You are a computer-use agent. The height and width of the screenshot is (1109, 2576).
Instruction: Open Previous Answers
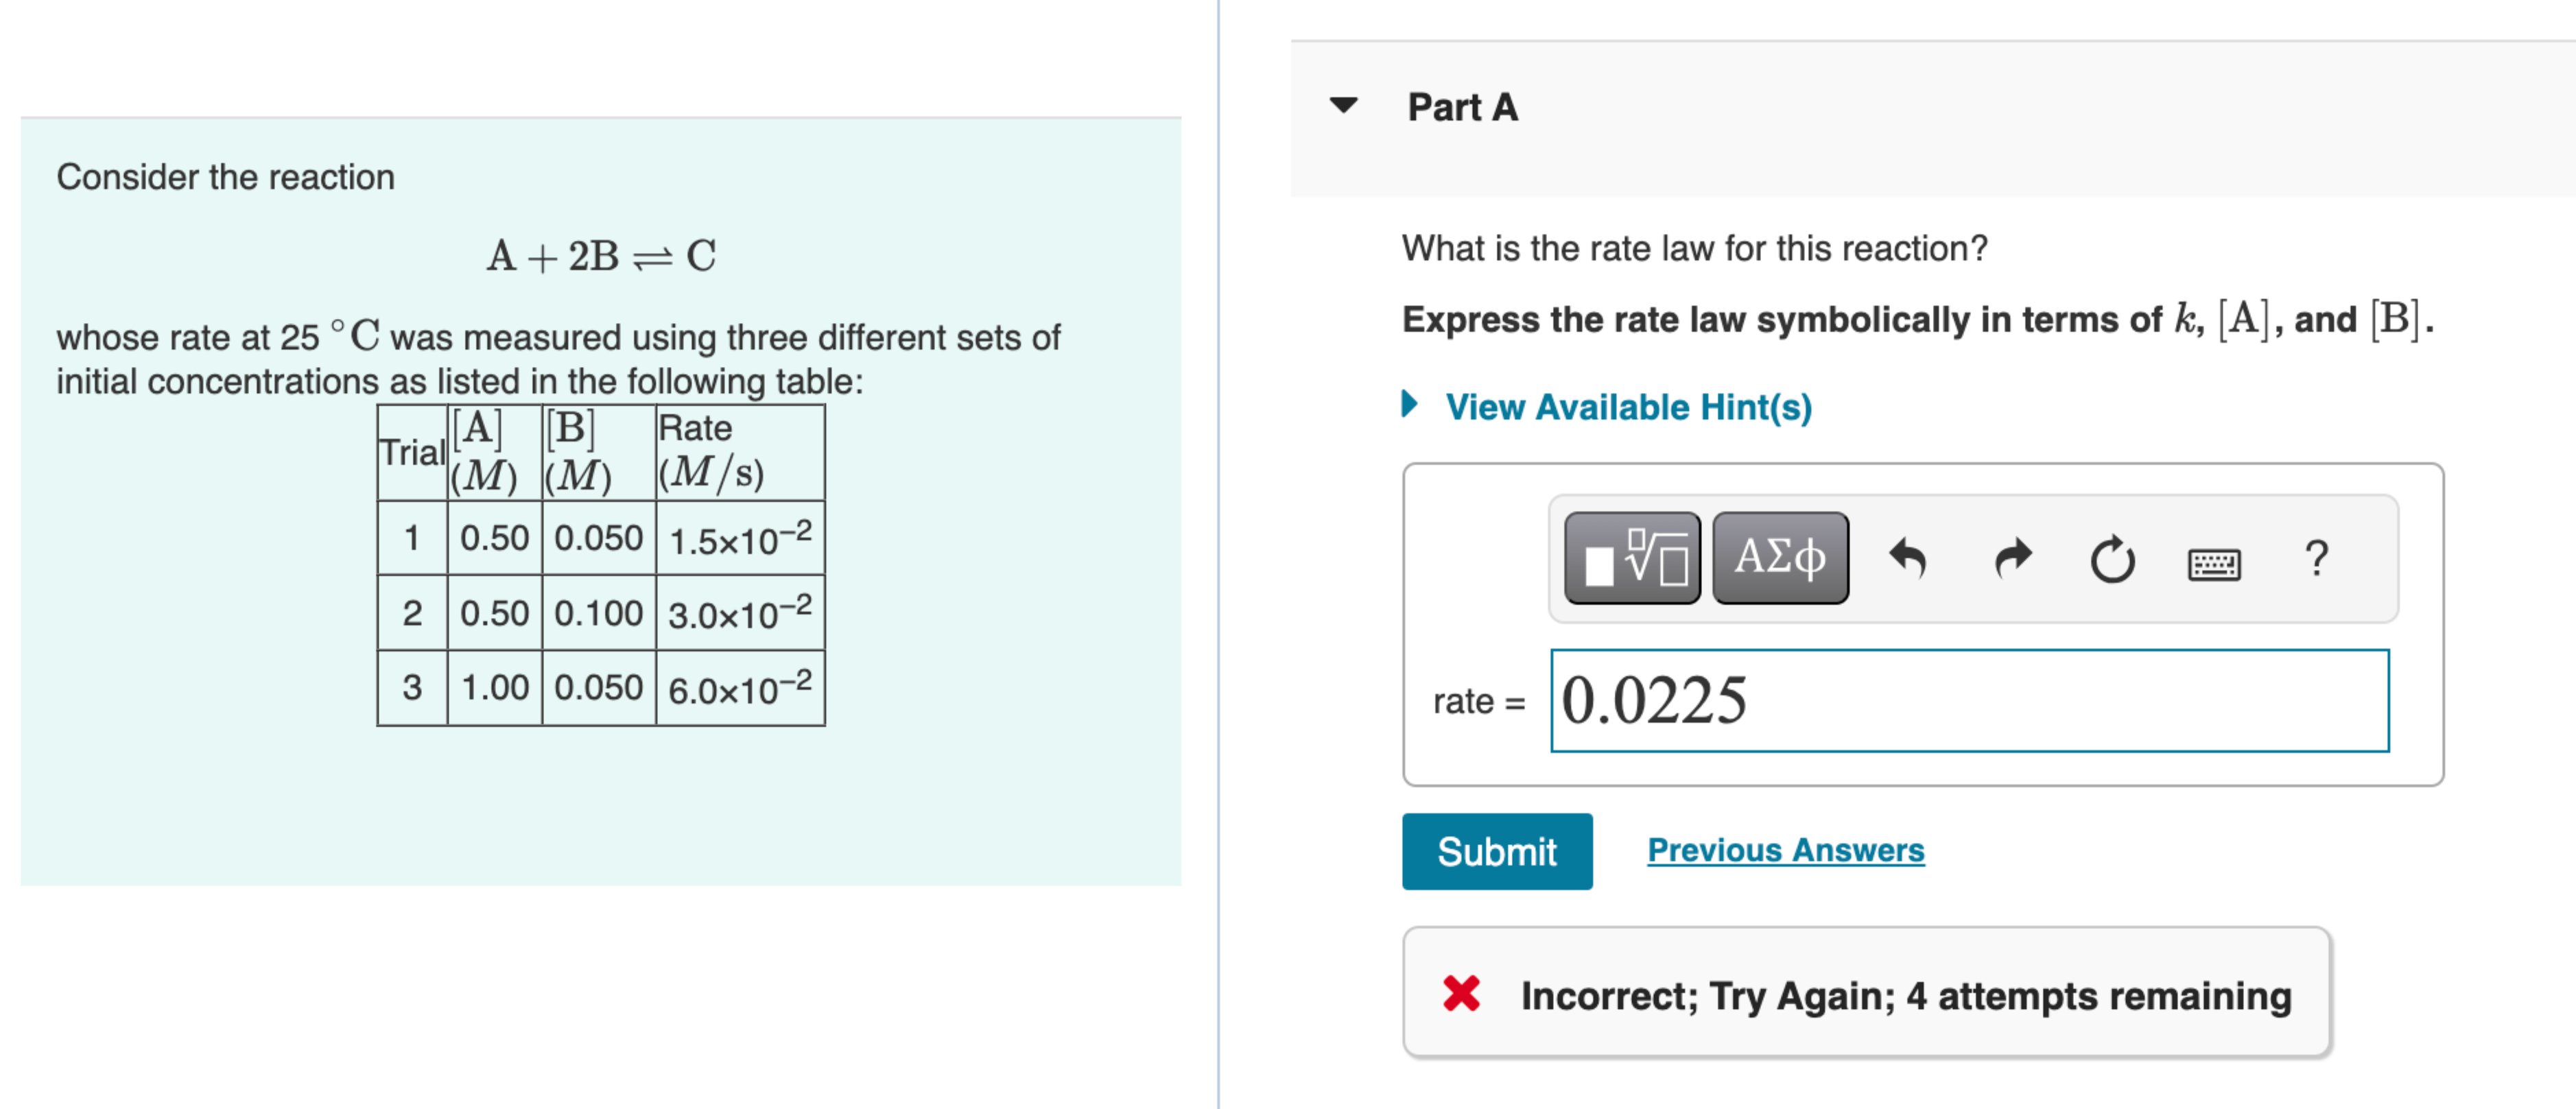click(1784, 849)
